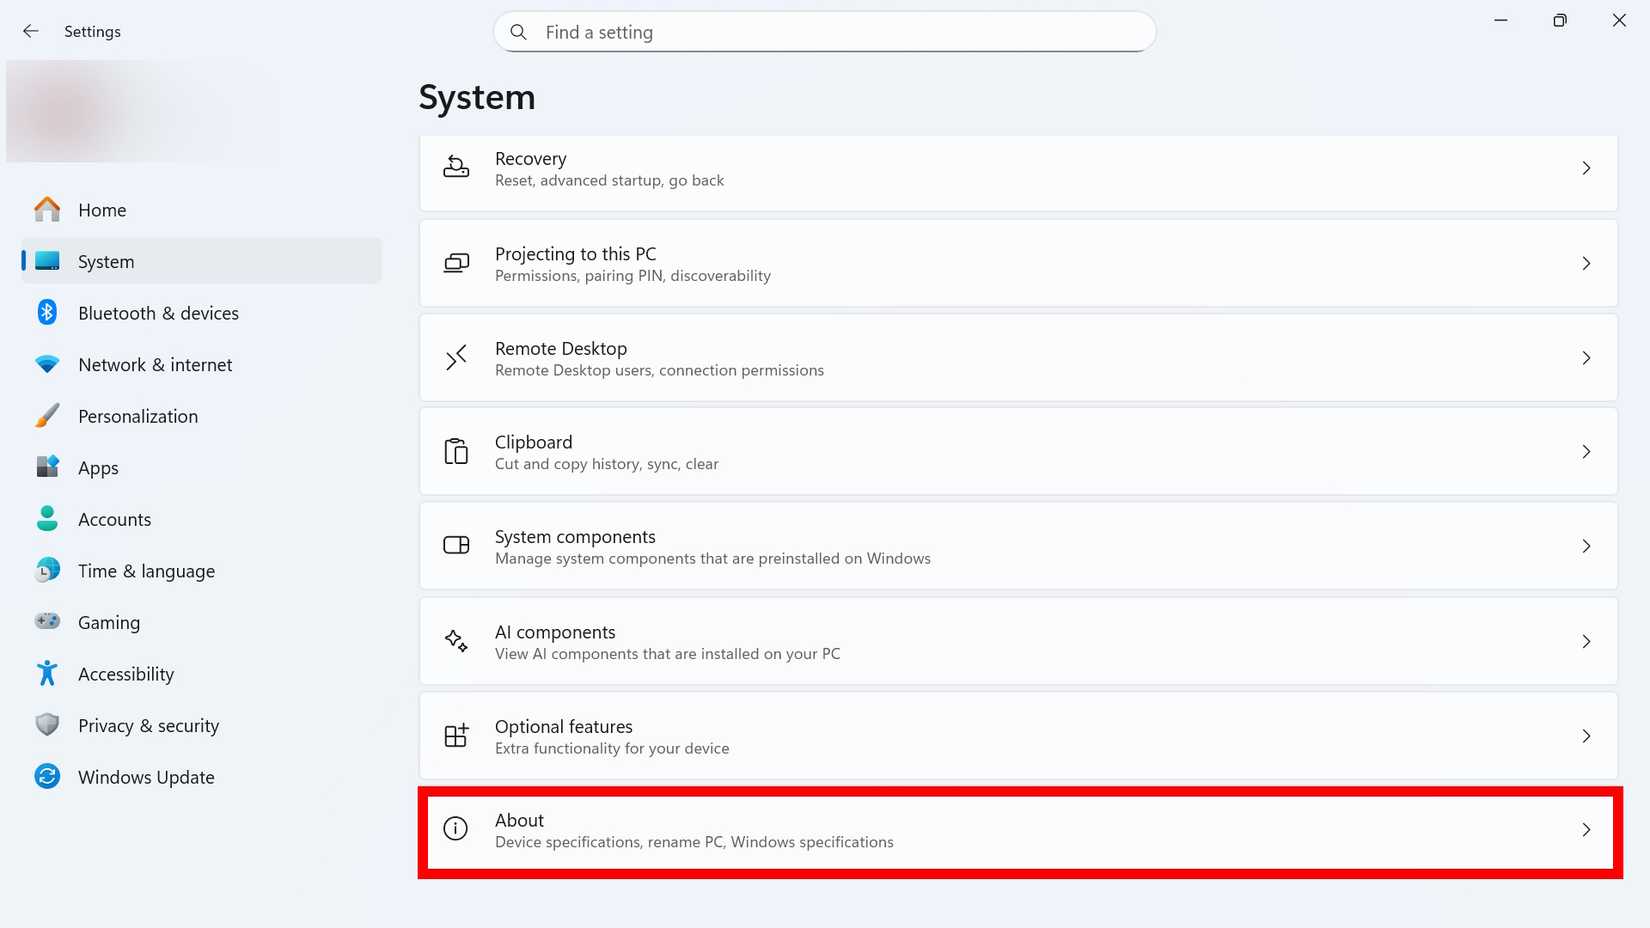Click the AI components sparkle icon

[456, 641]
